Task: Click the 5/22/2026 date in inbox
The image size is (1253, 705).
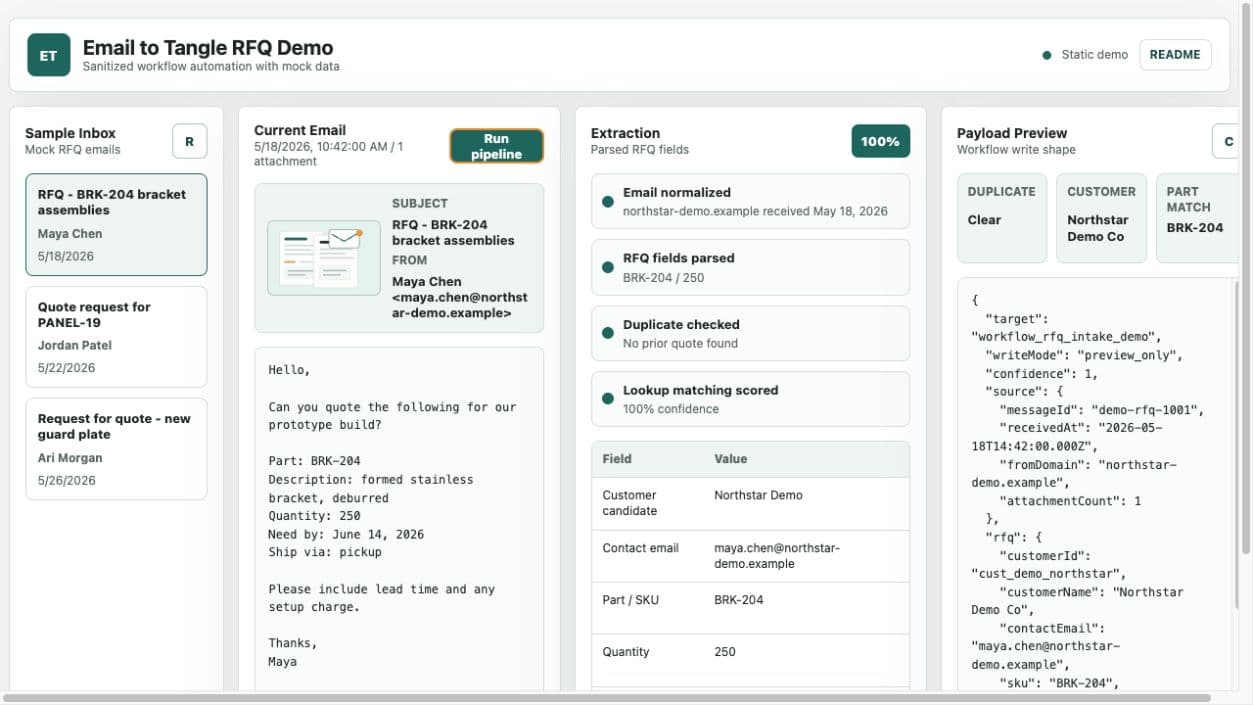Action: [x=67, y=368]
